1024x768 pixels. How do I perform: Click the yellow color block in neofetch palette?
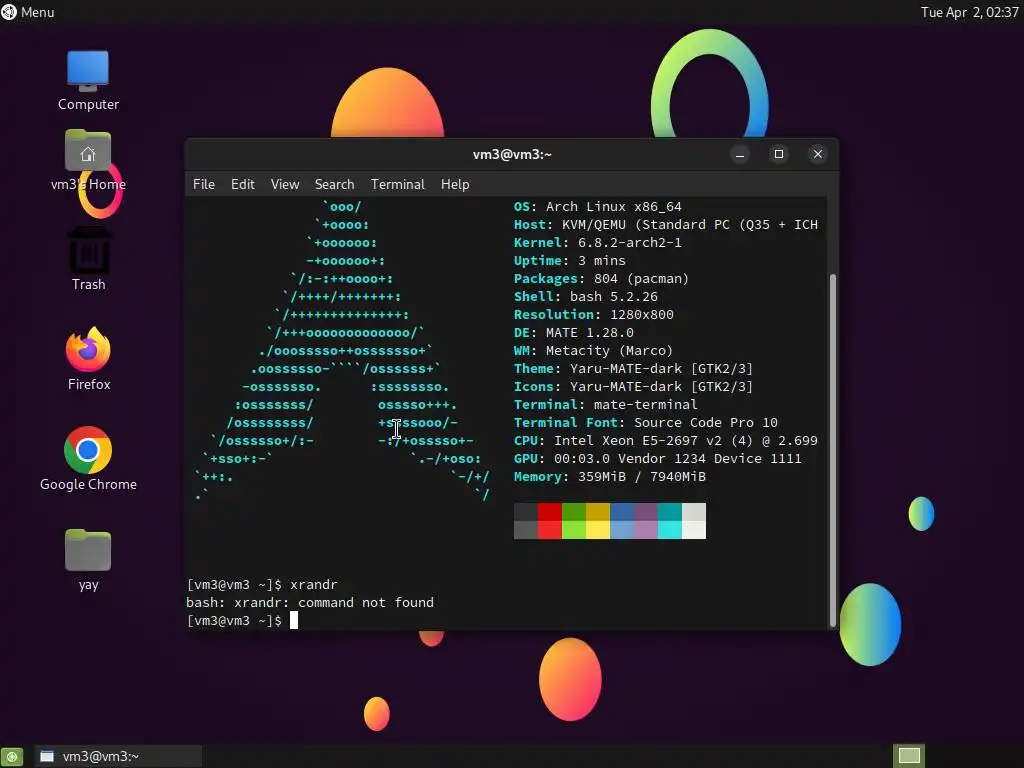598,530
